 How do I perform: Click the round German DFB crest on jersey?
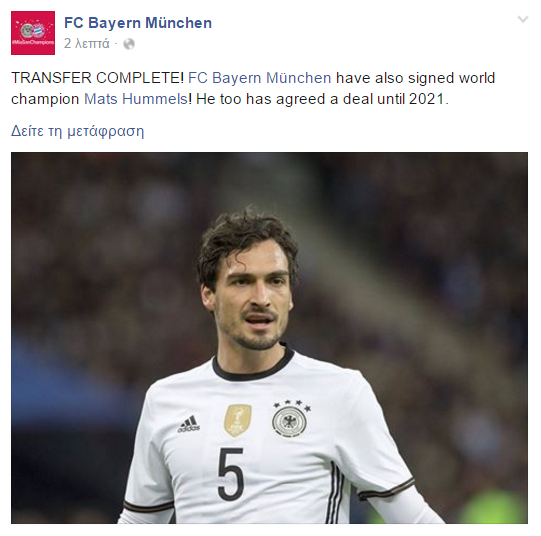tap(289, 421)
